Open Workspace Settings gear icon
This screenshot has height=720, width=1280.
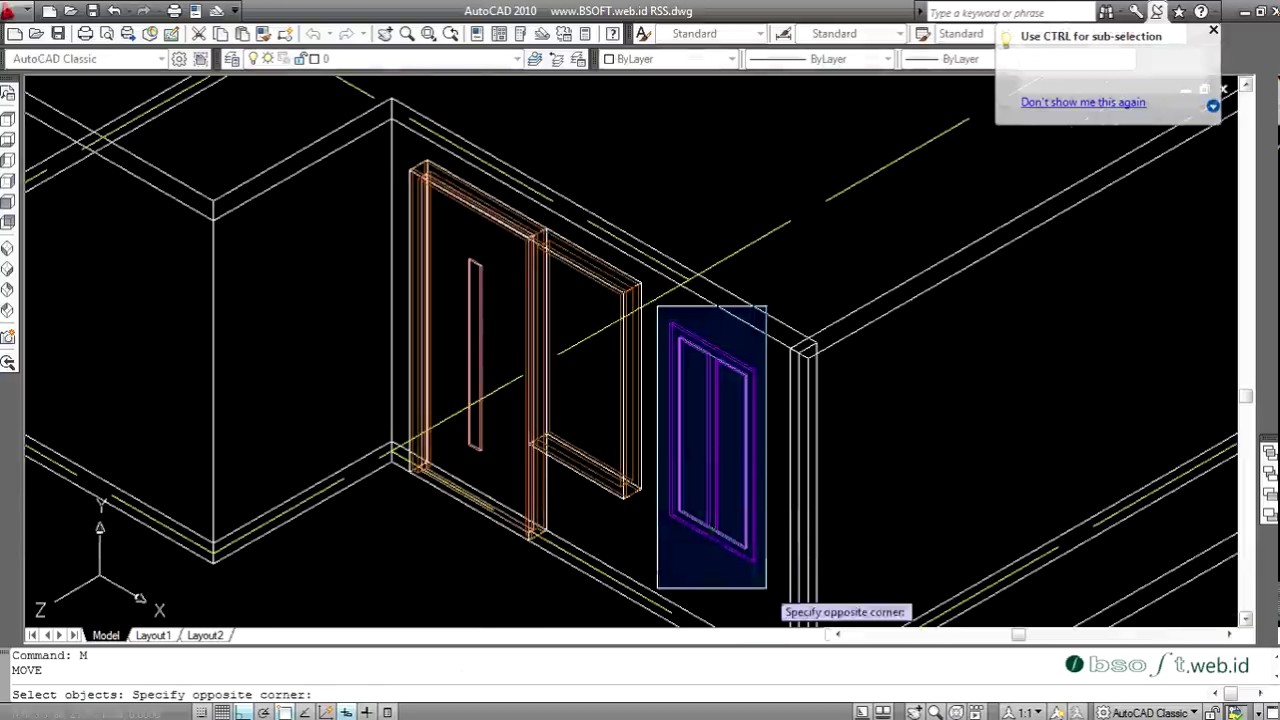(x=179, y=59)
